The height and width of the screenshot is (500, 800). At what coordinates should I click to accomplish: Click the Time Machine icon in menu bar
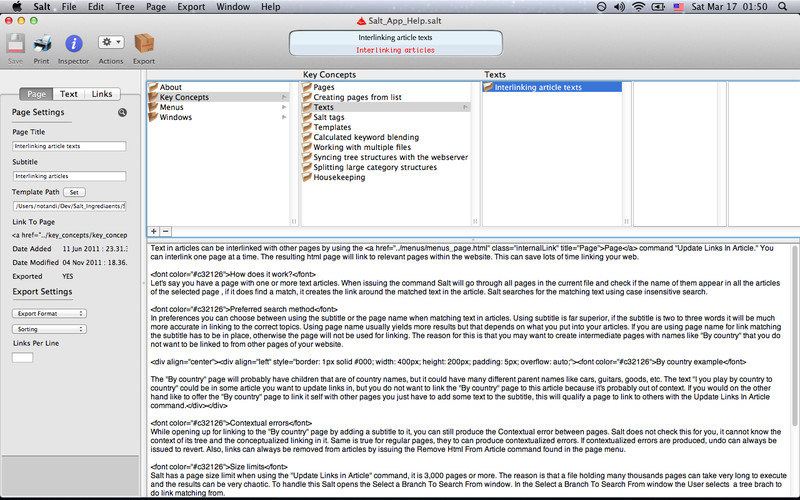[x=602, y=7]
